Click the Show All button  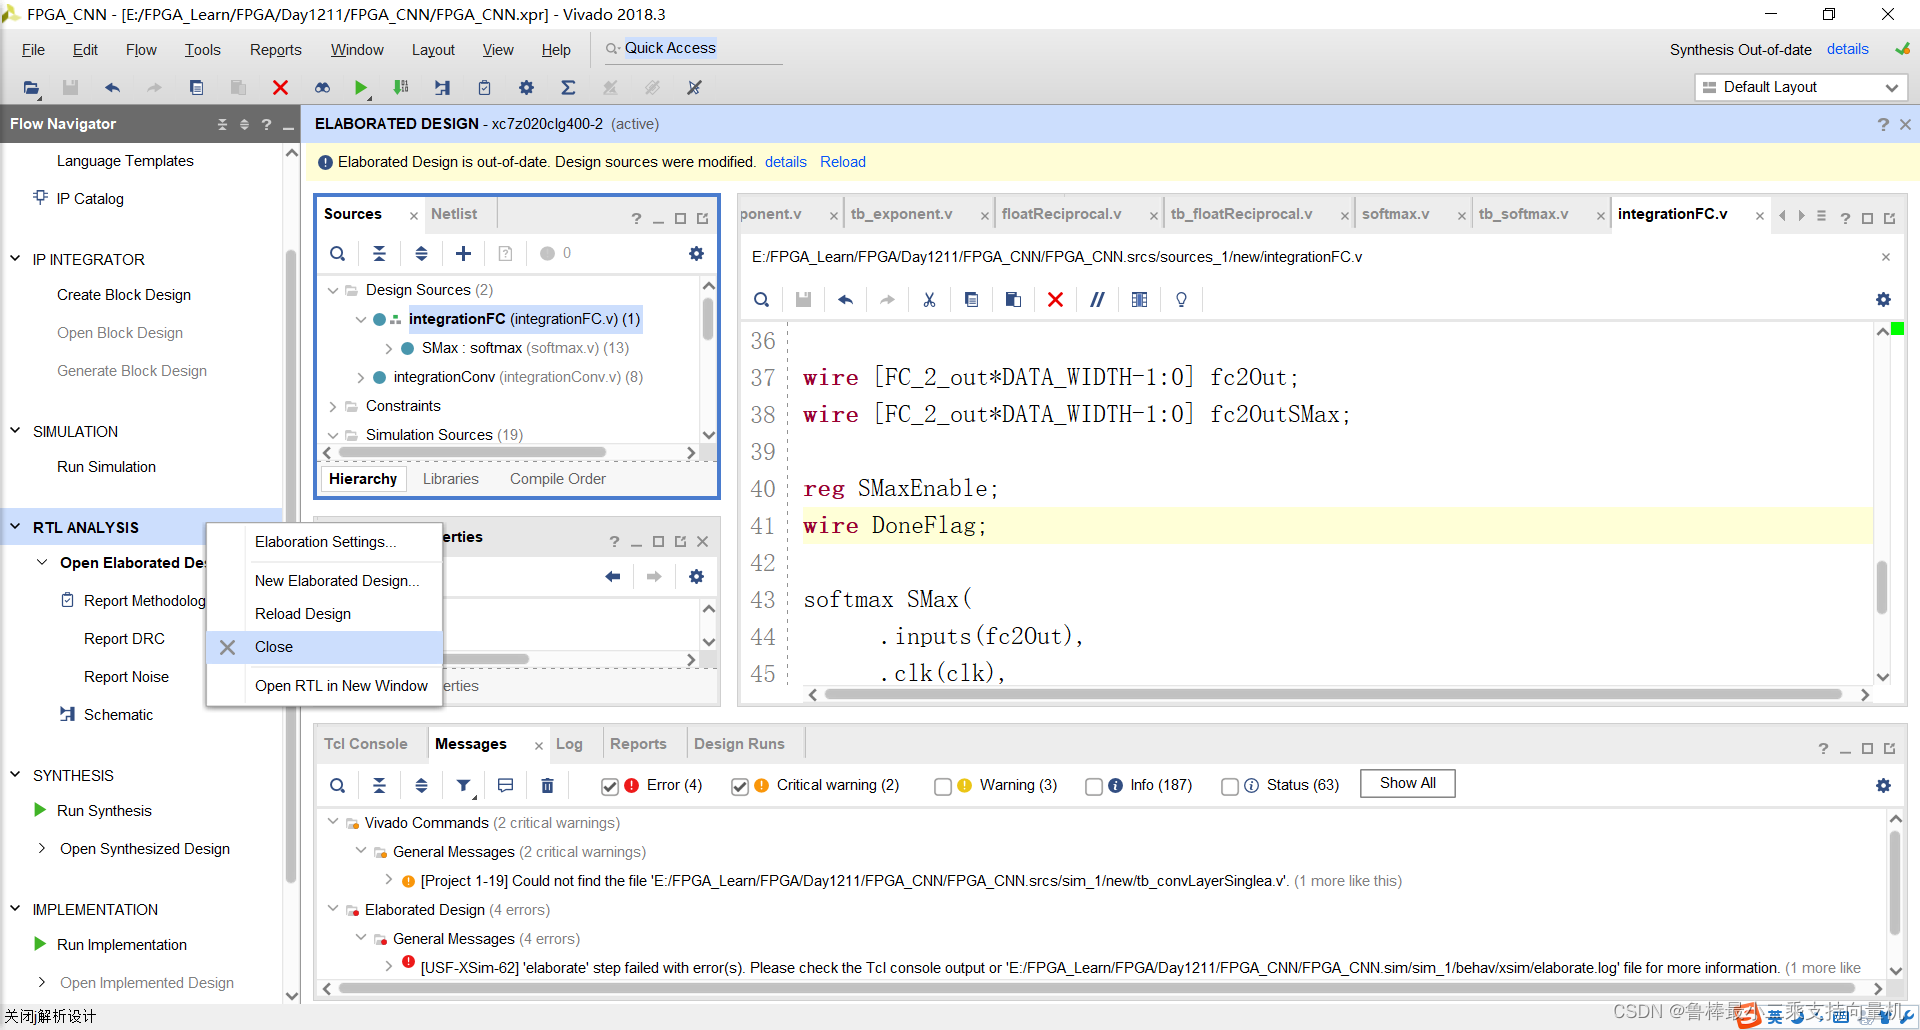[1407, 784]
